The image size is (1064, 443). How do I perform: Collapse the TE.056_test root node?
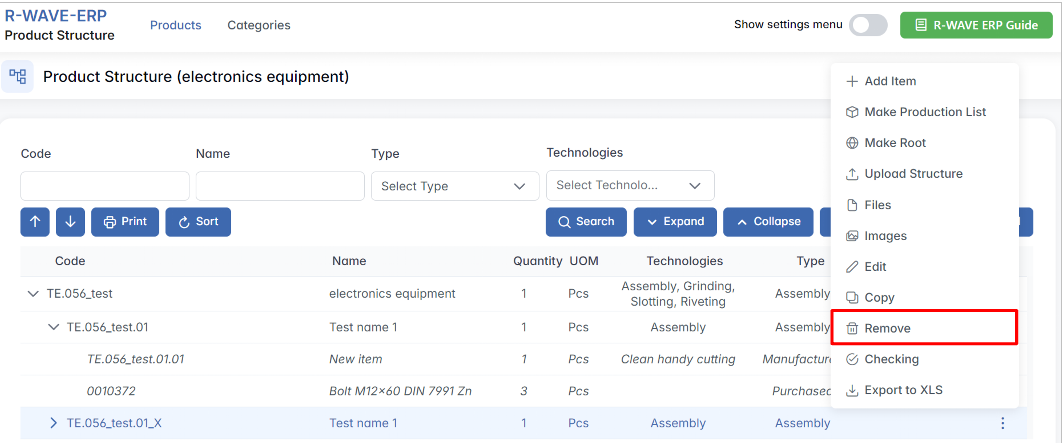[x=33, y=294]
